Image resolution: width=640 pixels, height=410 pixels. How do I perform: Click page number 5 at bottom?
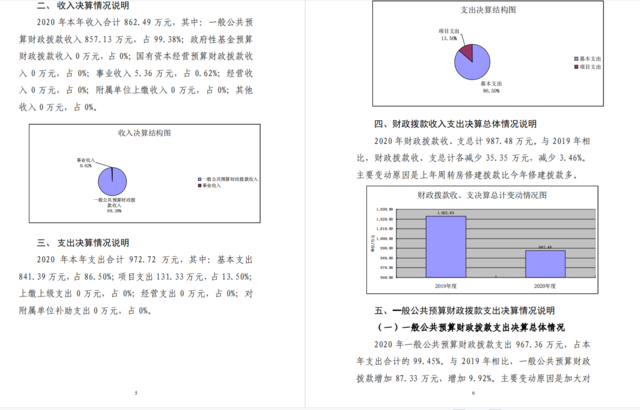click(134, 392)
